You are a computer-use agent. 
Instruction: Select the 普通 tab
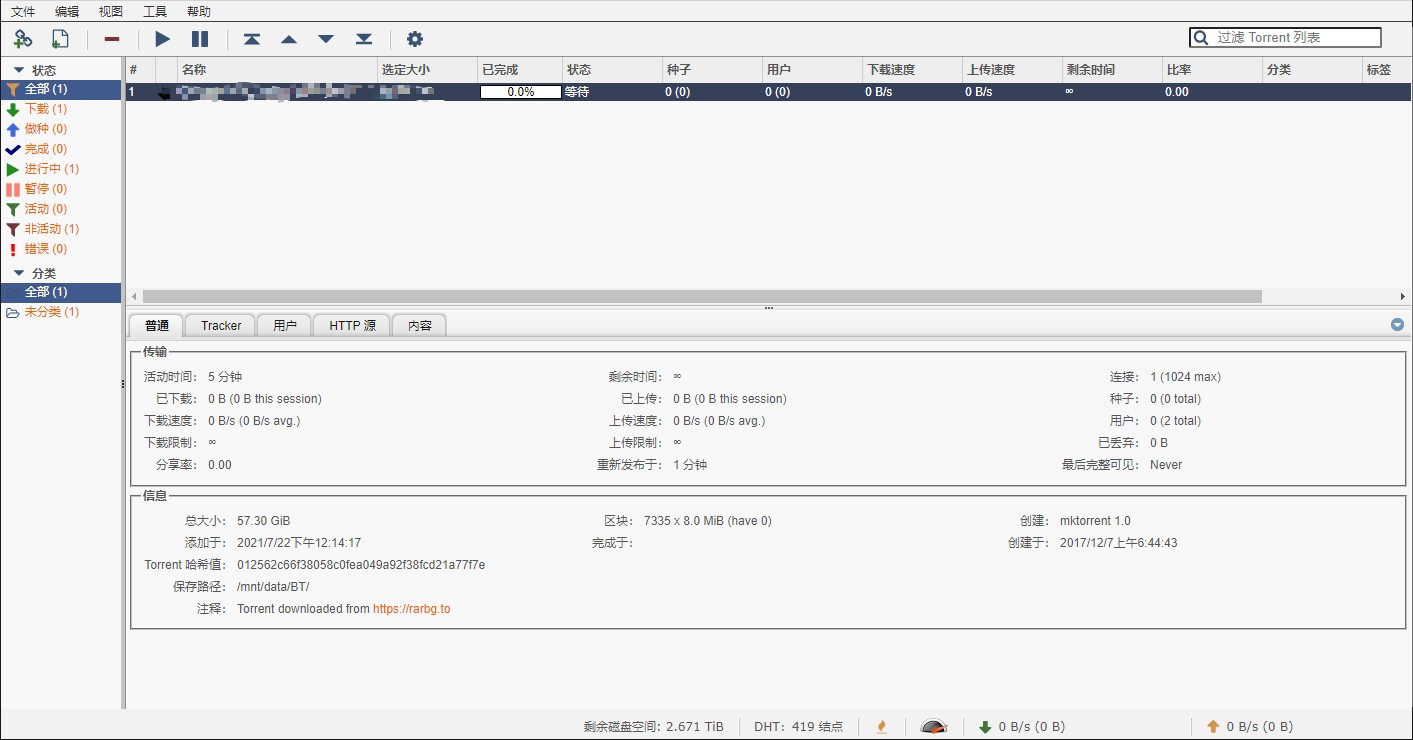tap(157, 325)
